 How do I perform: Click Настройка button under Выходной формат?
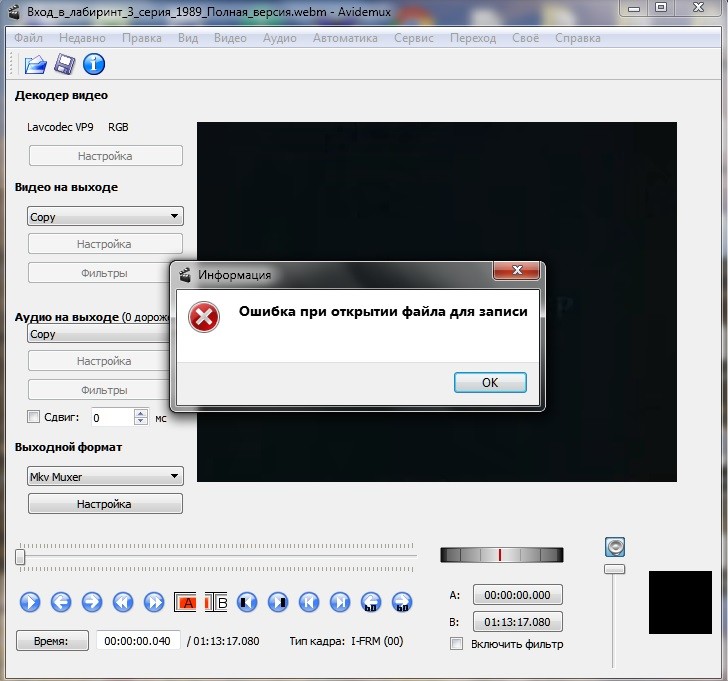[104, 504]
